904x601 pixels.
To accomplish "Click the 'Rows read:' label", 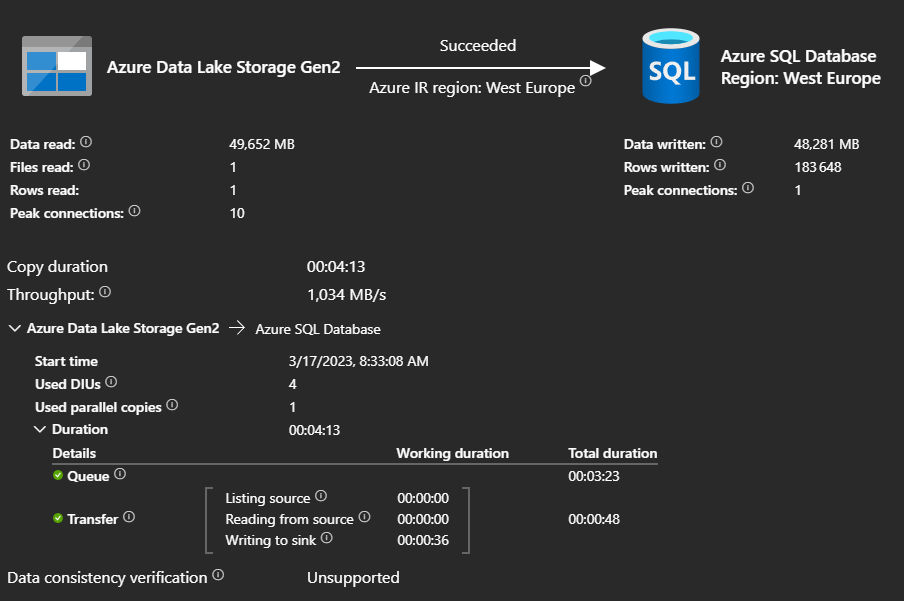I will click(44, 190).
